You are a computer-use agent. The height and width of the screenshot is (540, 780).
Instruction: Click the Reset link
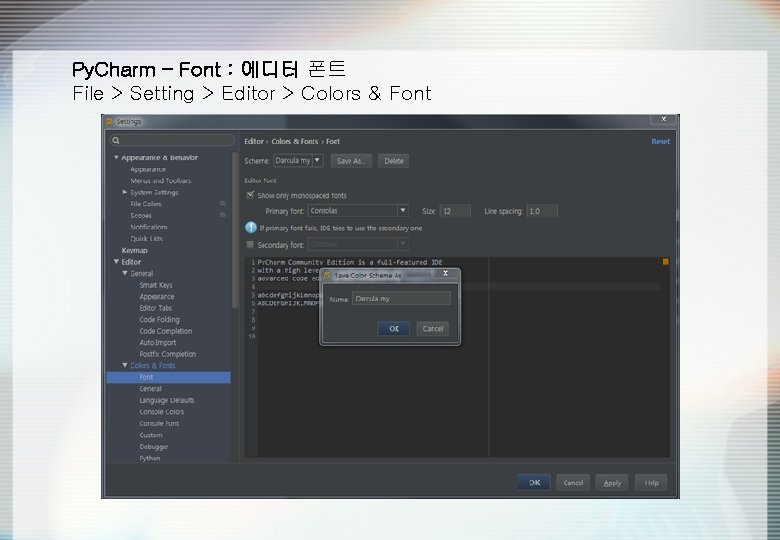click(x=661, y=141)
